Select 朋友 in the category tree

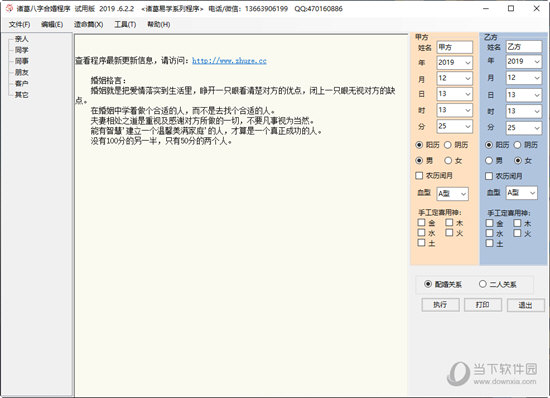point(21,73)
